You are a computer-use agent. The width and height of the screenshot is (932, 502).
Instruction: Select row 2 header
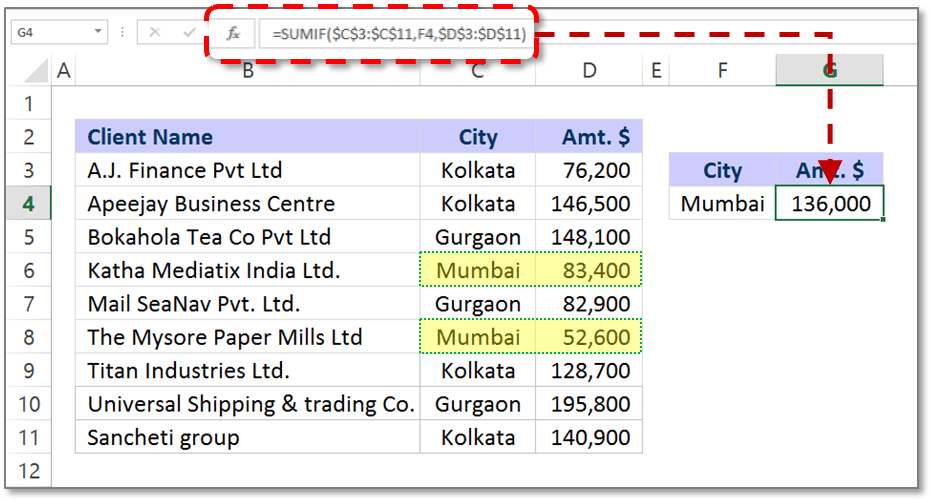click(29, 137)
